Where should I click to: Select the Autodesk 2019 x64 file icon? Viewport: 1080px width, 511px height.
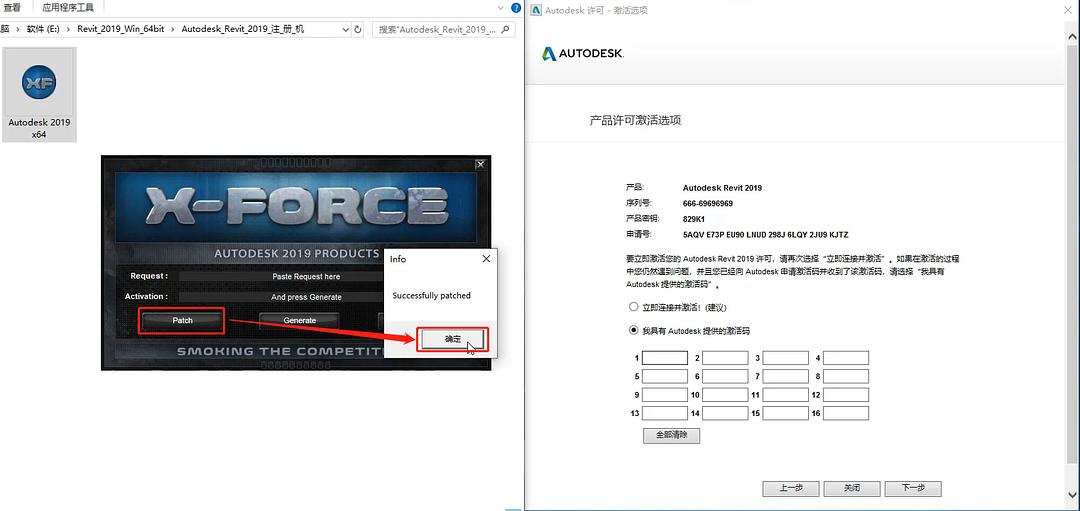pyautogui.click(x=39, y=94)
